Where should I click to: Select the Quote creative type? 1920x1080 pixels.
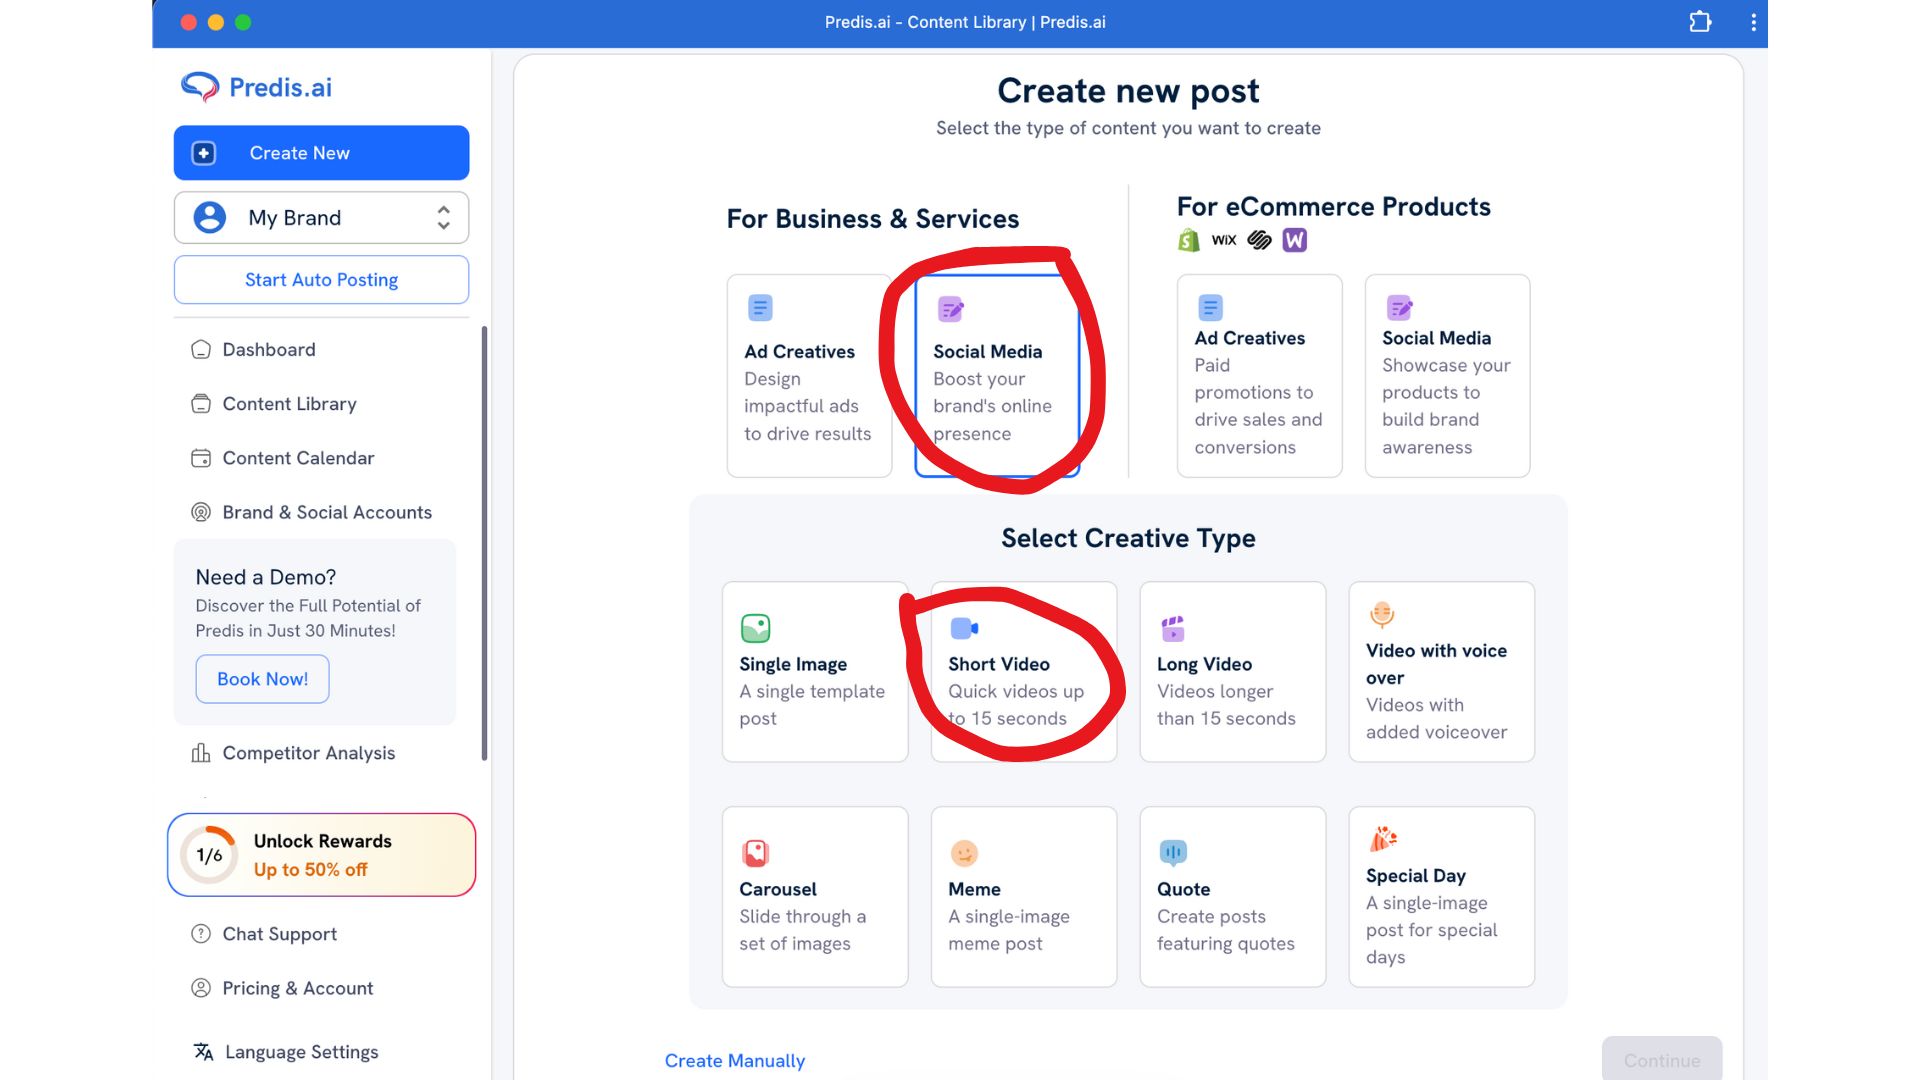1232,897
